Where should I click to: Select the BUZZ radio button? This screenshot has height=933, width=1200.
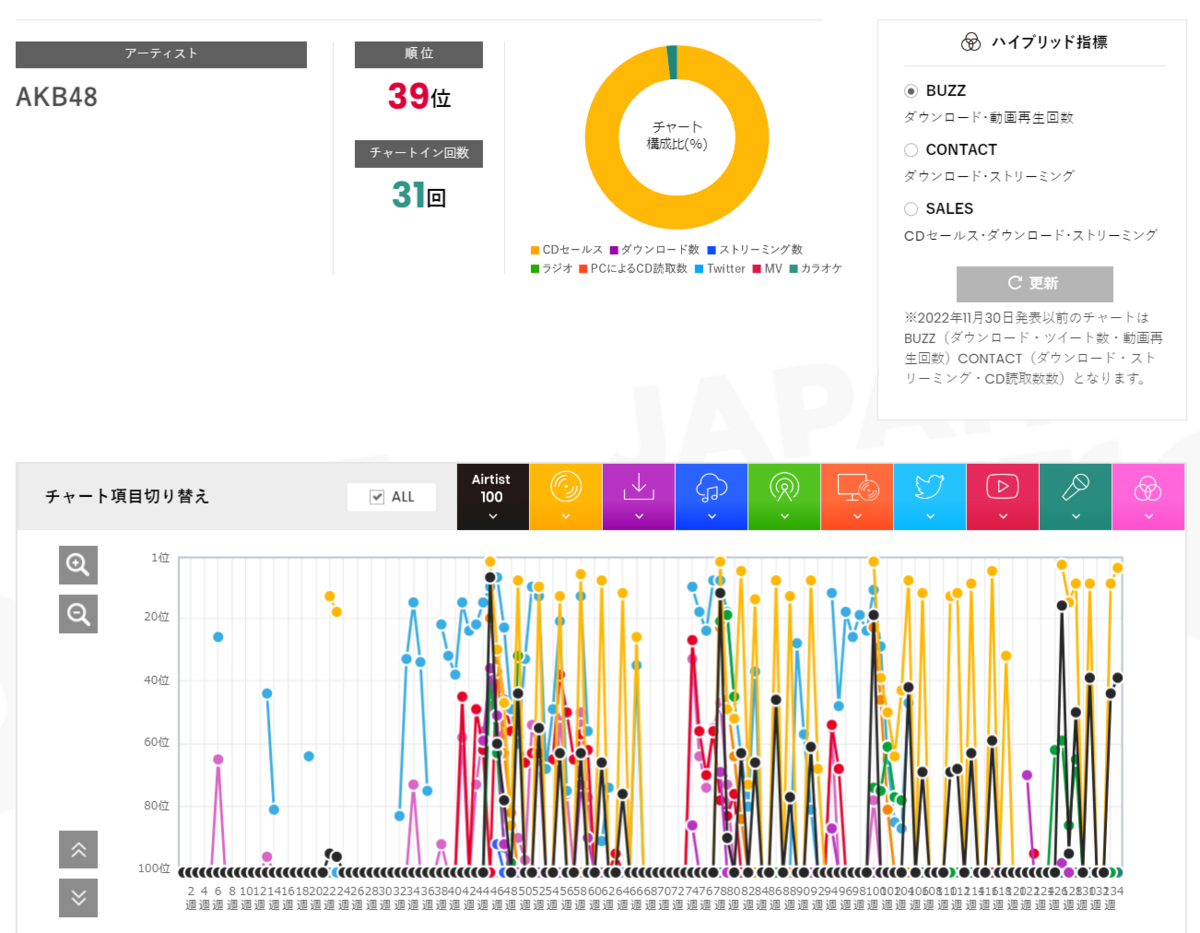(911, 91)
